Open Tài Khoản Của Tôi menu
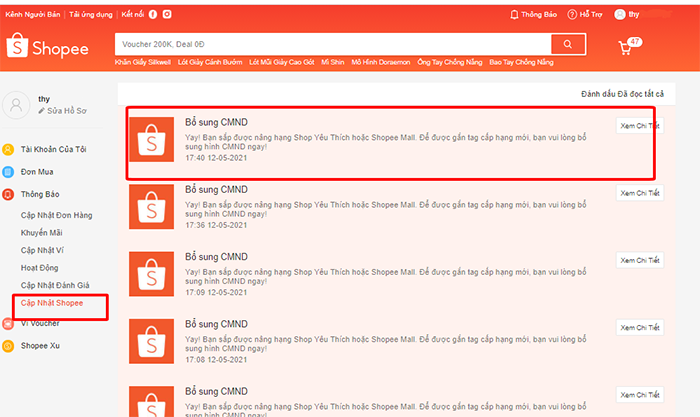The height and width of the screenshot is (417, 700). [53, 149]
